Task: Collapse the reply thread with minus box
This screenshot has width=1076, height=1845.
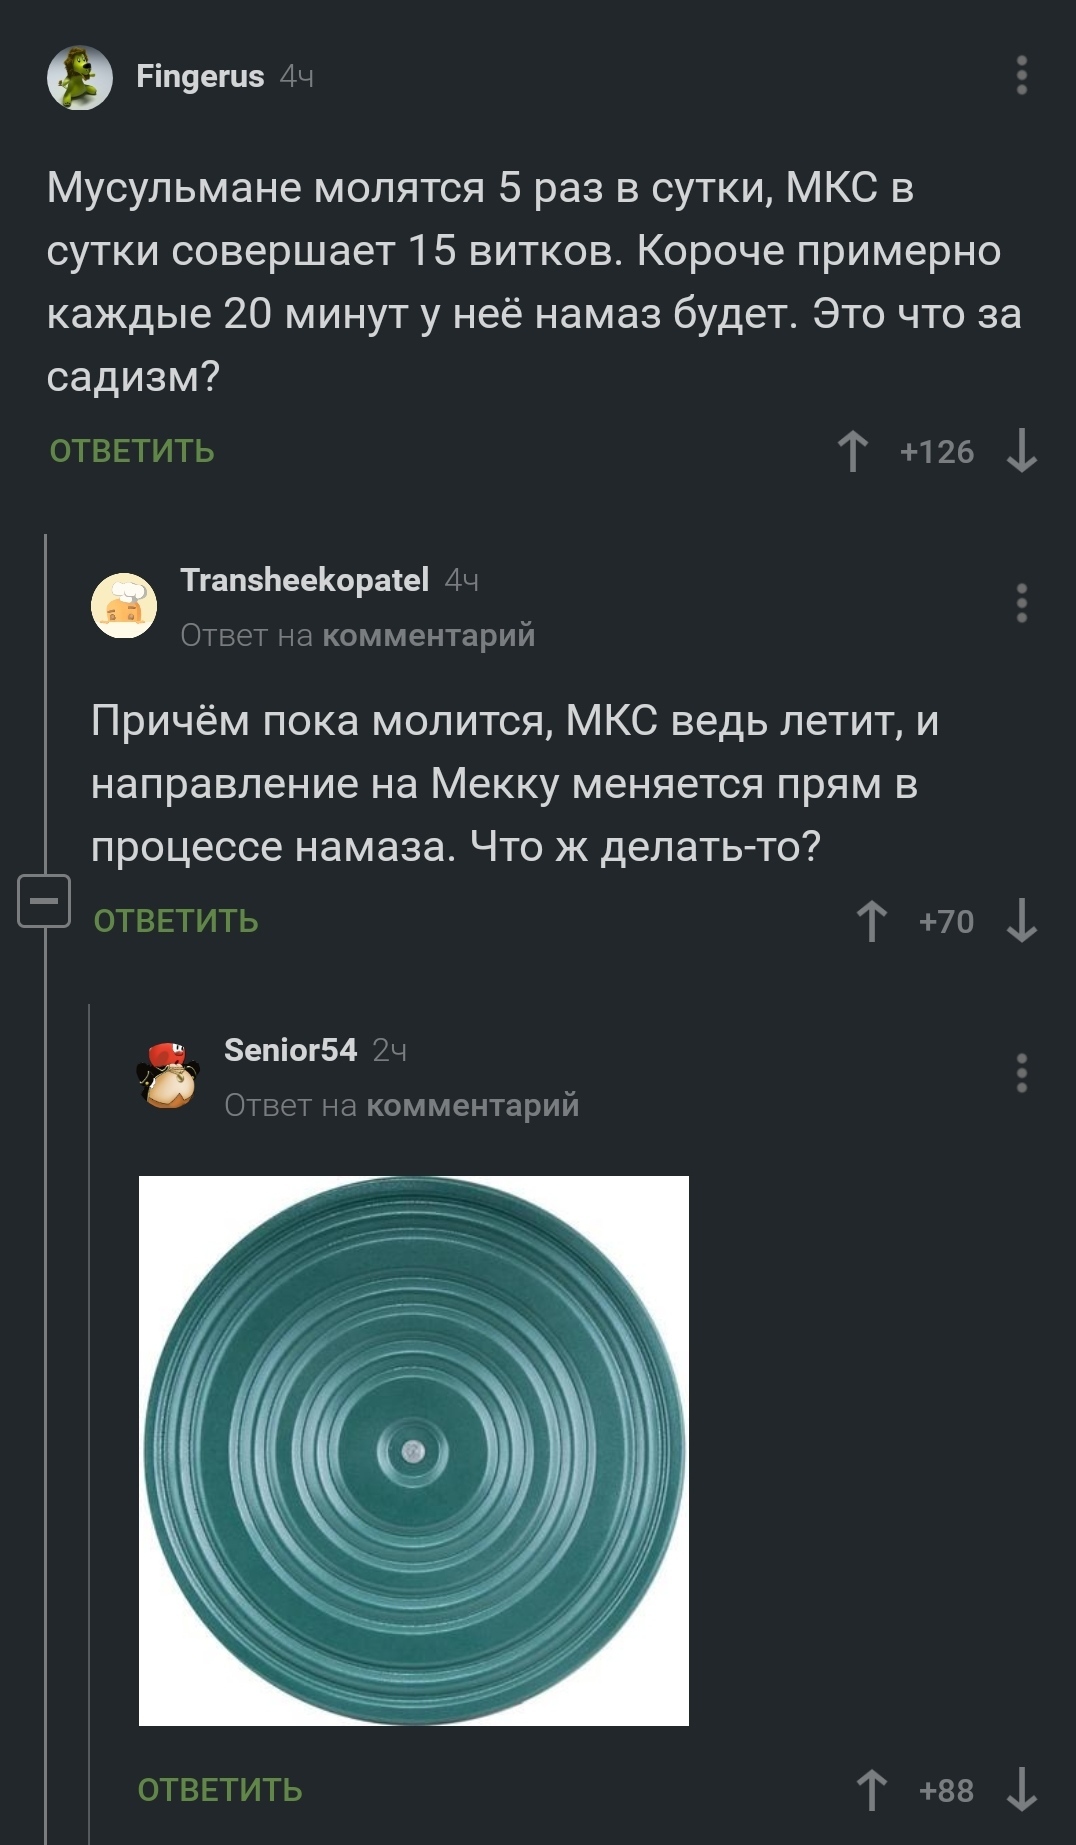Action: [44, 901]
